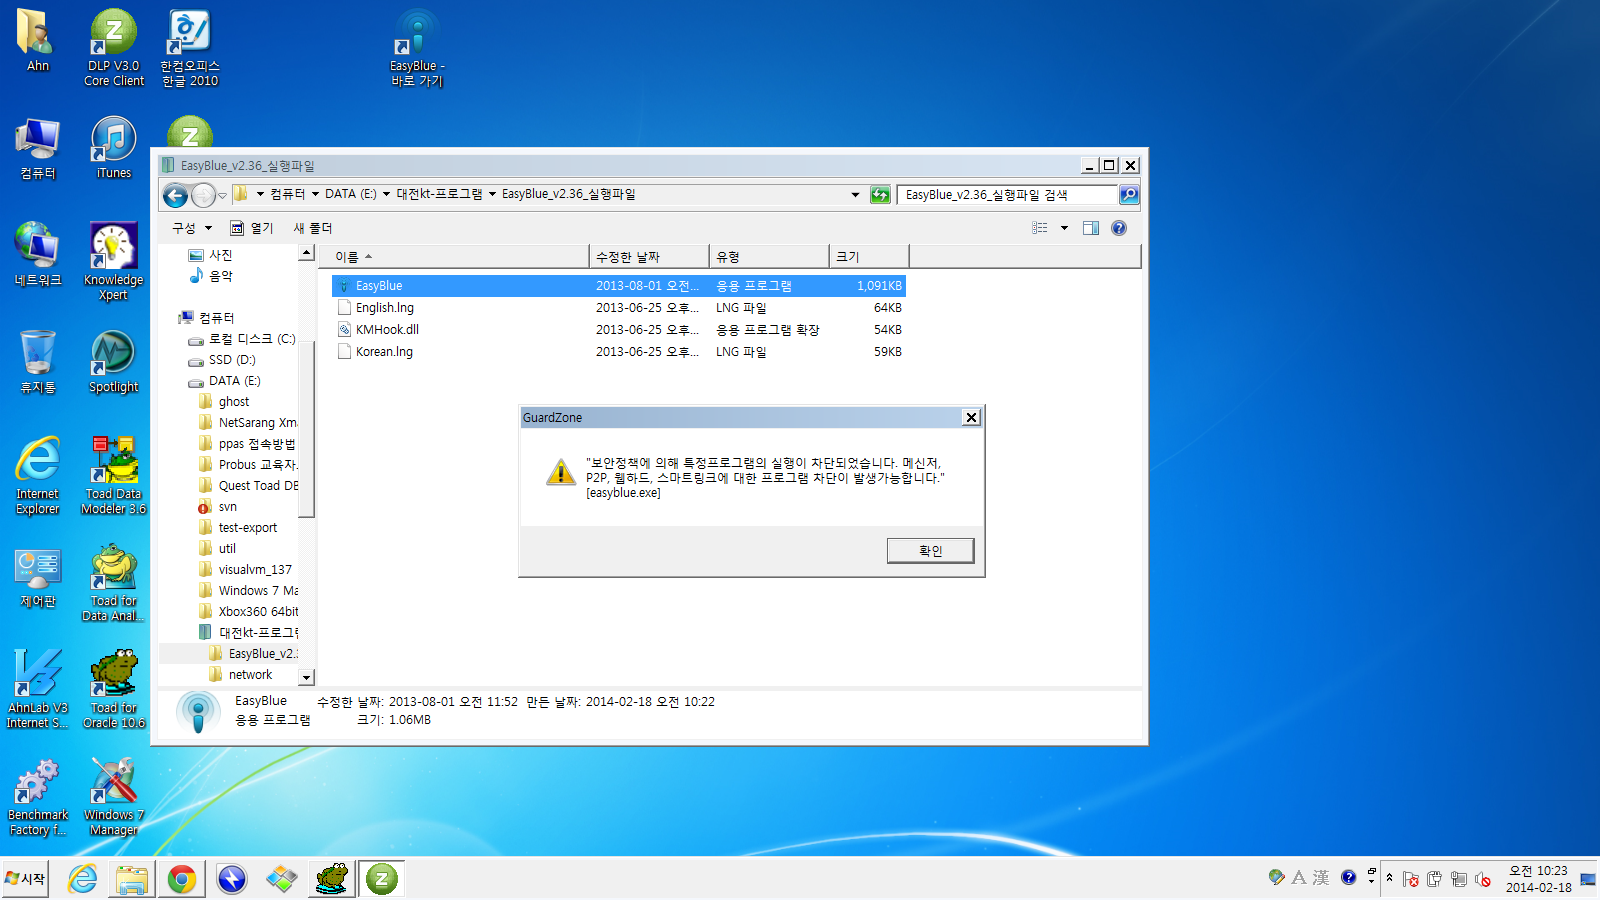Screen dimensions: 1600x900
Task: Open the Toad Data Modeler 3.6 icon
Action: tap(114, 475)
